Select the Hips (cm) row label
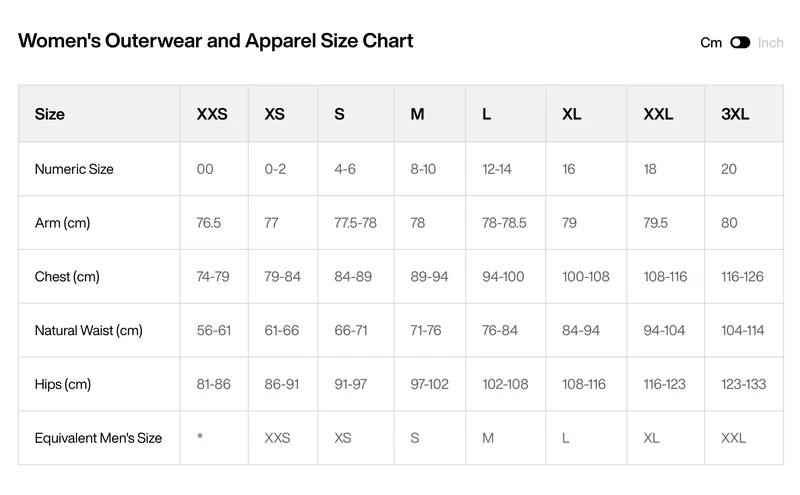This screenshot has height=495, width=800. pos(63,384)
